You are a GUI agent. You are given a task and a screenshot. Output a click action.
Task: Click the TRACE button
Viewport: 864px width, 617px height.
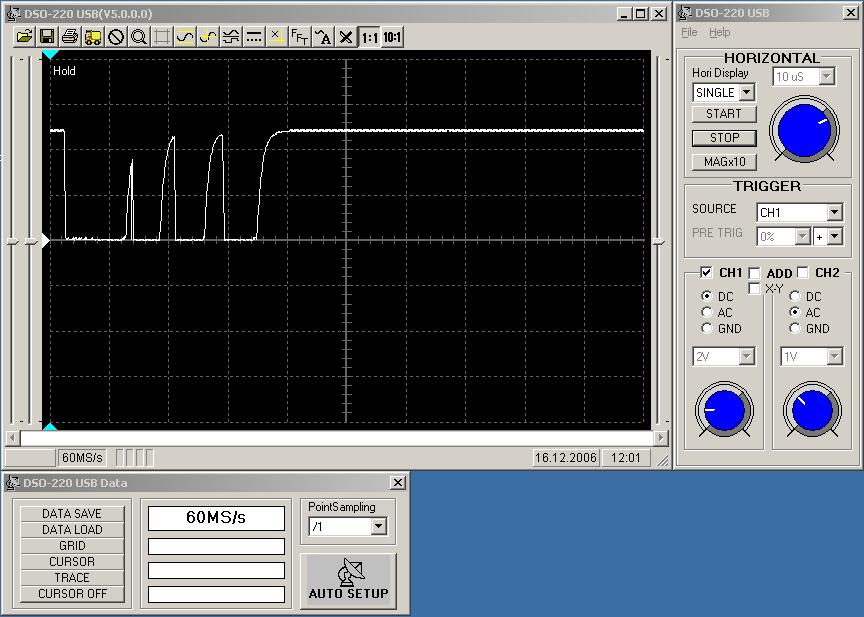coord(72,577)
